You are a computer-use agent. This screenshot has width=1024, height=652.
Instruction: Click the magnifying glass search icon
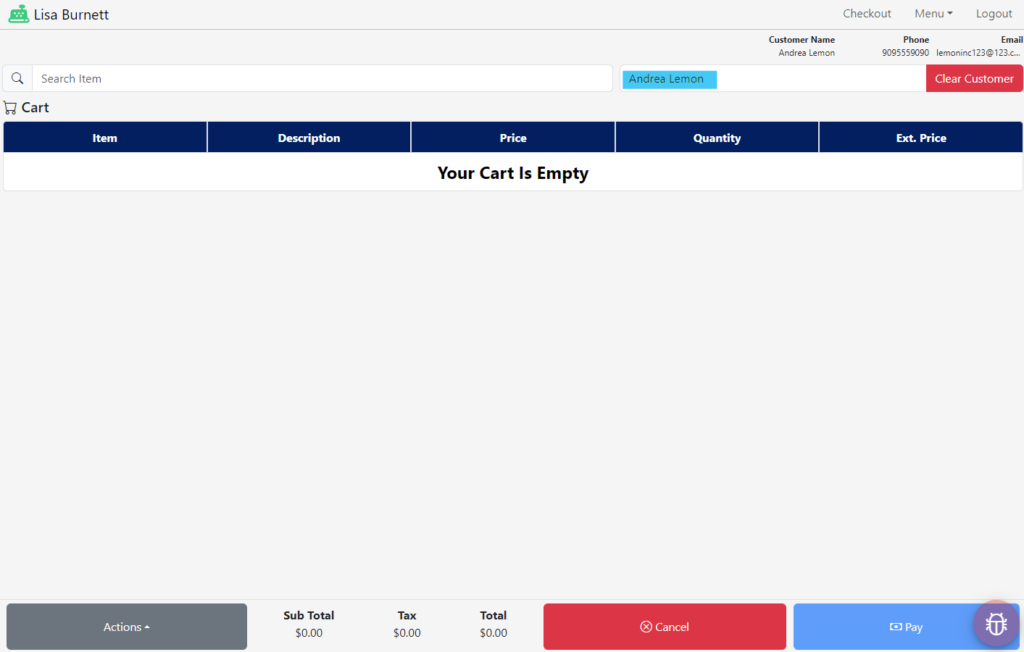pyautogui.click(x=16, y=77)
